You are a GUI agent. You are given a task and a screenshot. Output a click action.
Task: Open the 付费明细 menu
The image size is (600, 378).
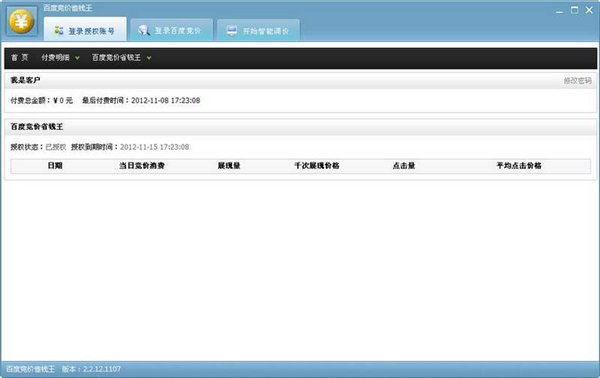pyautogui.click(x=55, y=57)
